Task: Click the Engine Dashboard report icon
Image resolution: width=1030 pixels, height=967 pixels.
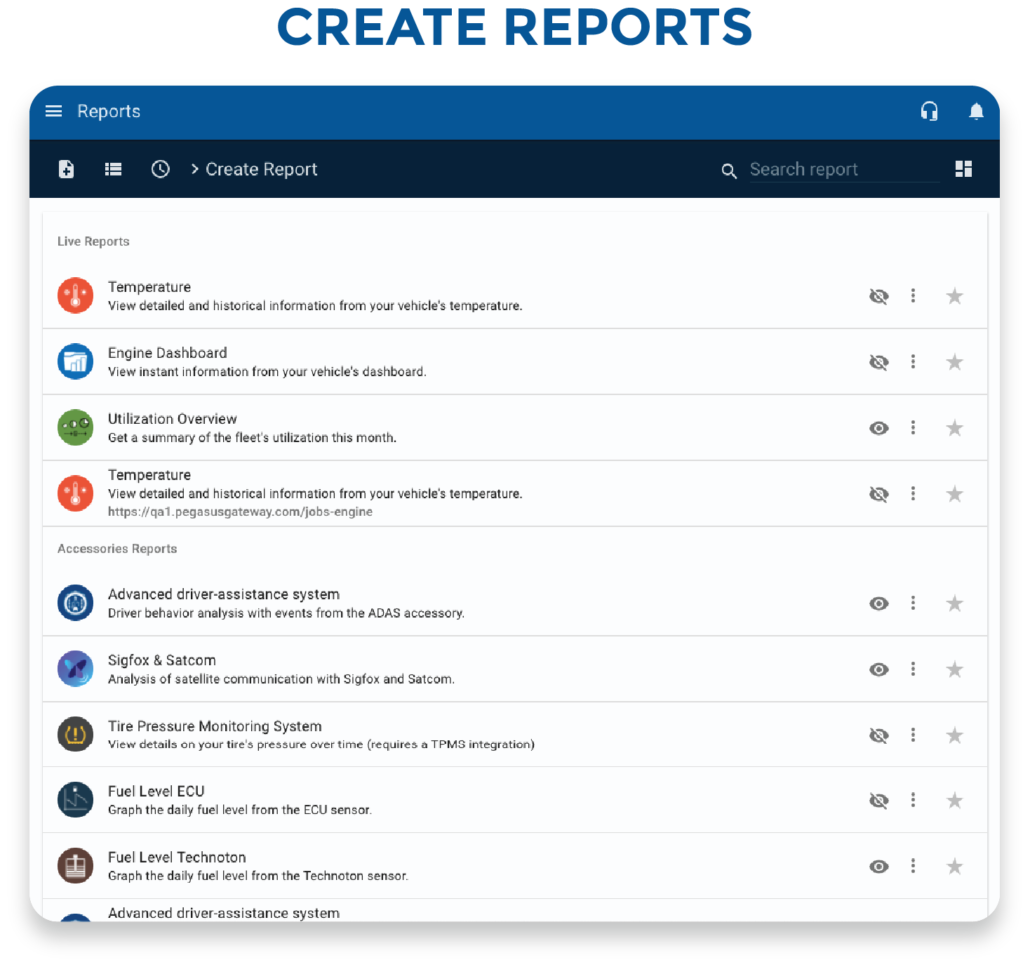Action: [x=76, y=361]
